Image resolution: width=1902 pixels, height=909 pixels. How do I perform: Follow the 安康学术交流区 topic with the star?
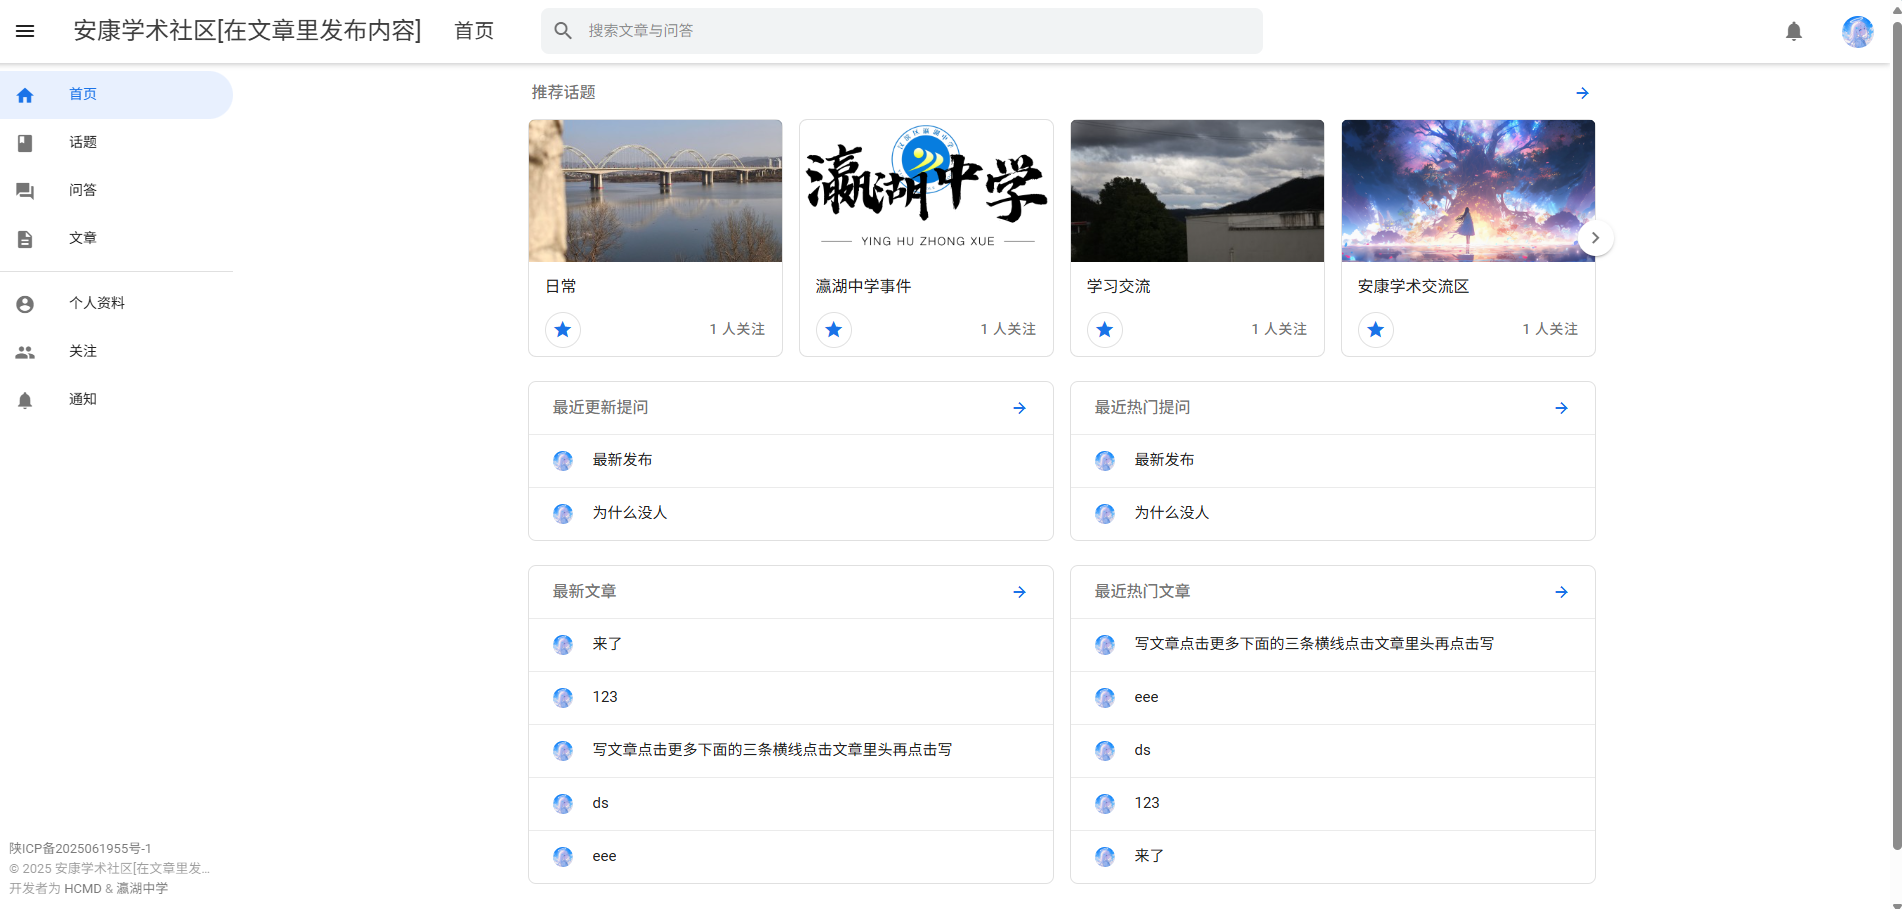click(x=1376, y=329)
